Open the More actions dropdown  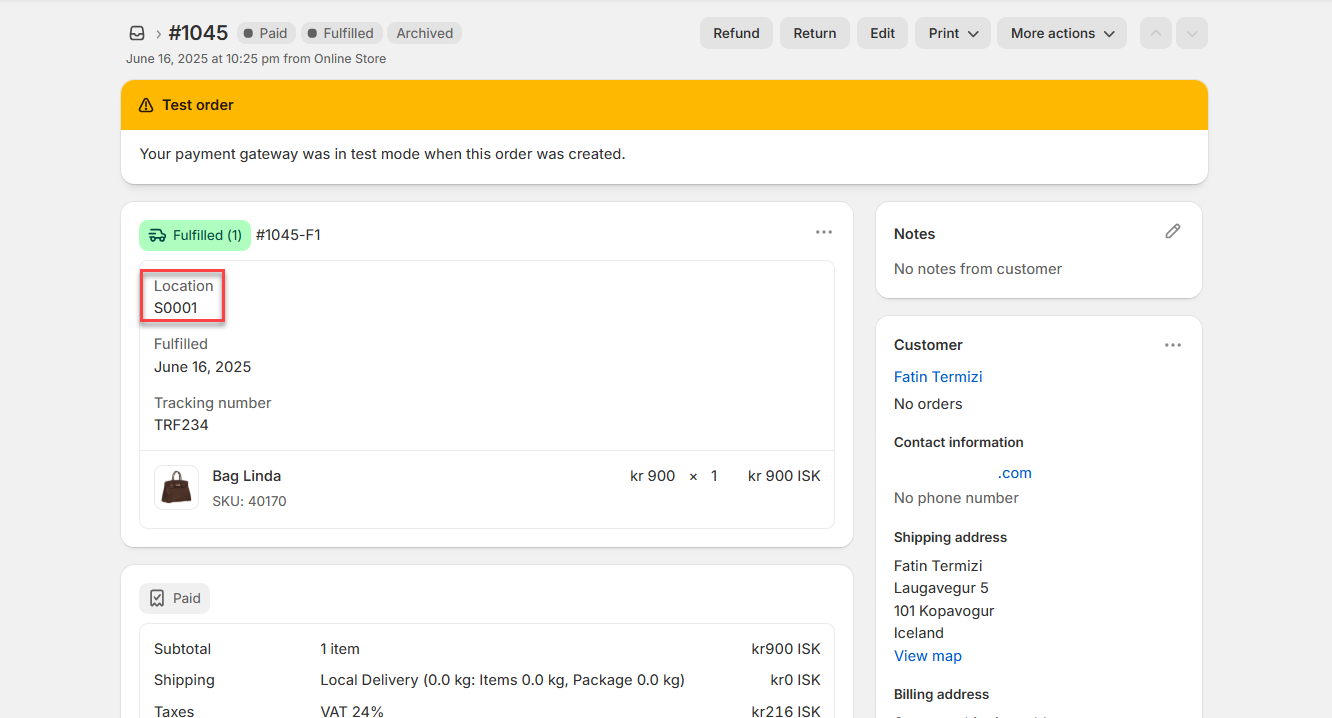pos(1061,33)
